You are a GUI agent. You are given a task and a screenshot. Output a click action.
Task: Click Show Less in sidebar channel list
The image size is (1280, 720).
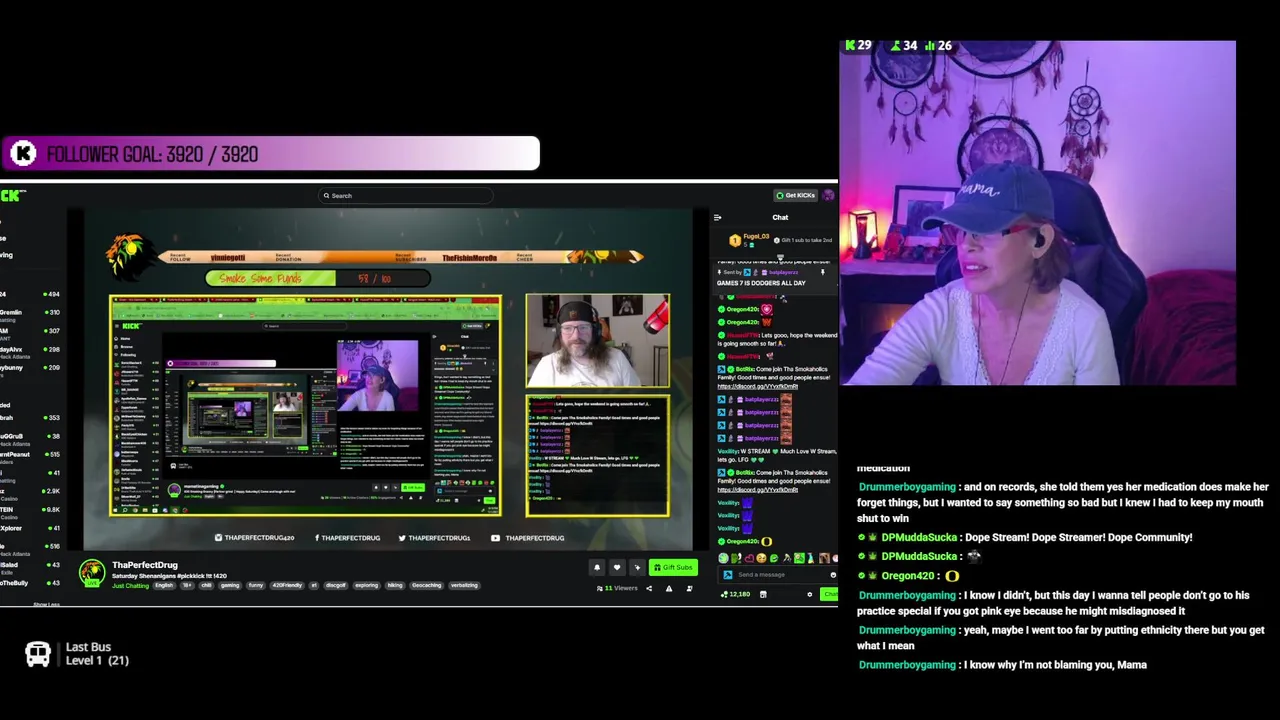click(46, 604)
